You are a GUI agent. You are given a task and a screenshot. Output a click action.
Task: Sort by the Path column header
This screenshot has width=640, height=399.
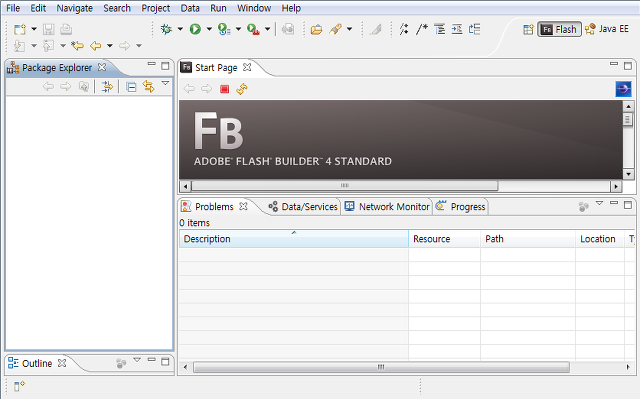tap(528, 239)
